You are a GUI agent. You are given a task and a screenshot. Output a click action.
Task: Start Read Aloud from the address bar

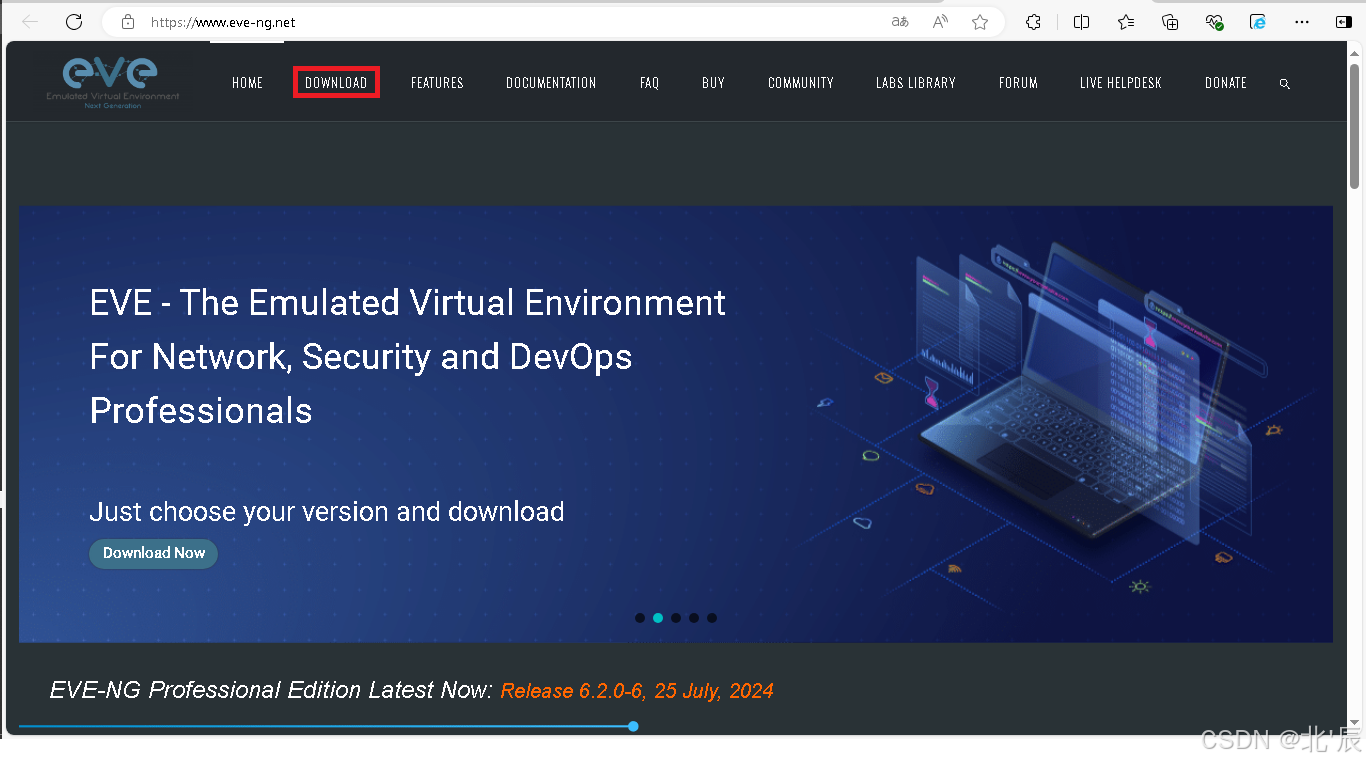tap(940, 21)
